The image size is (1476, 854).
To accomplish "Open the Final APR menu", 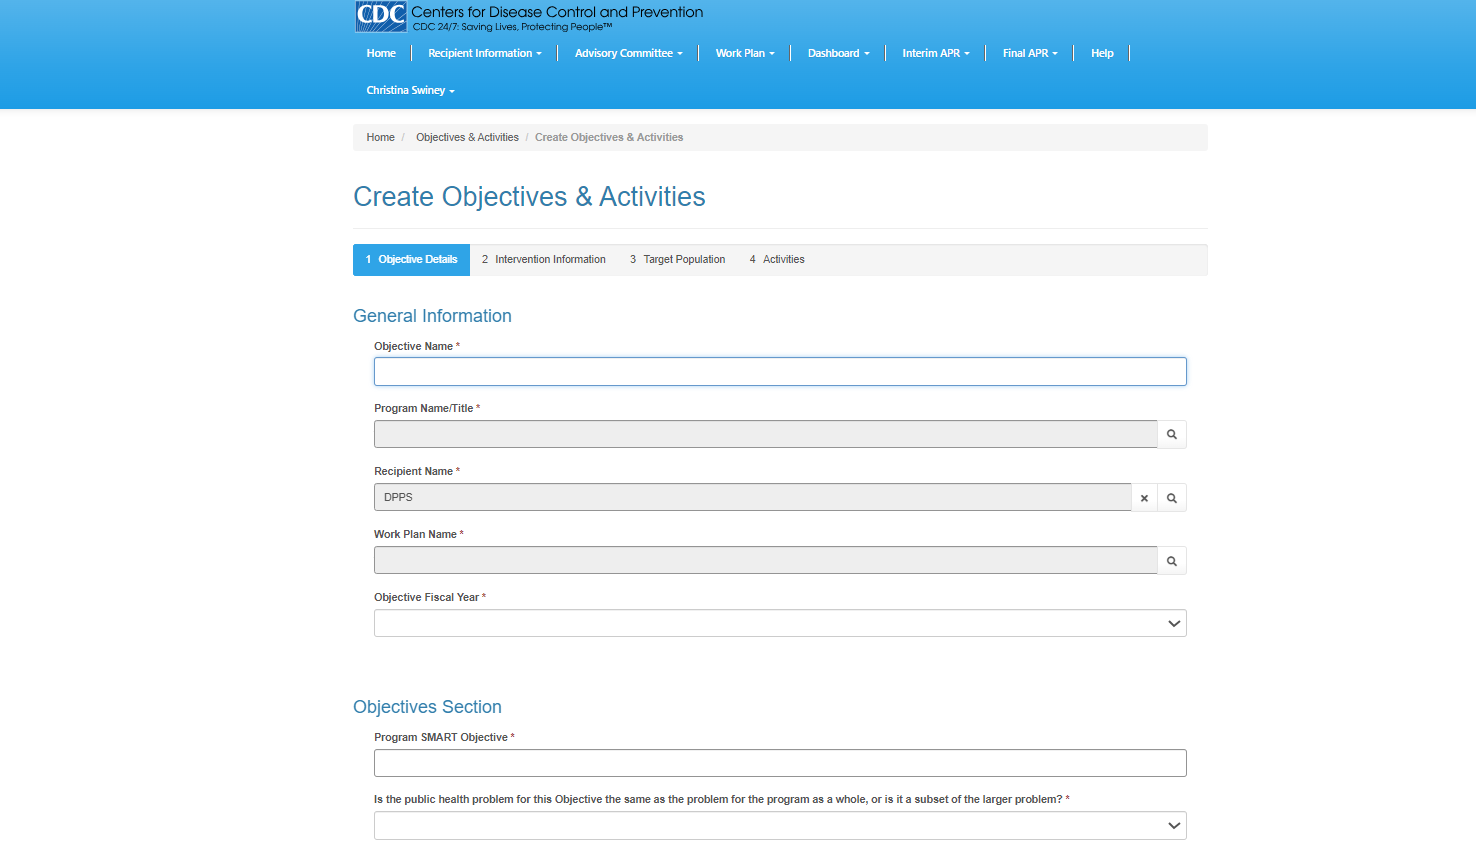I will (1029, 54).
